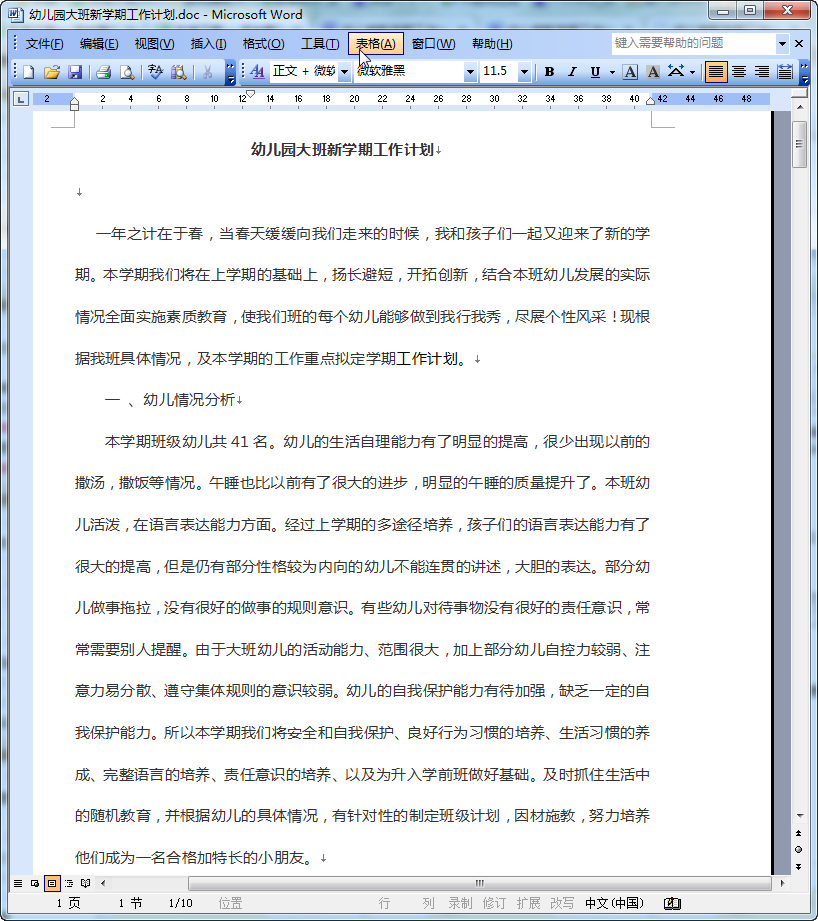This screenshot has width=818, height=921.
Task: Click the Cut scissors icon
Action: 207,72
